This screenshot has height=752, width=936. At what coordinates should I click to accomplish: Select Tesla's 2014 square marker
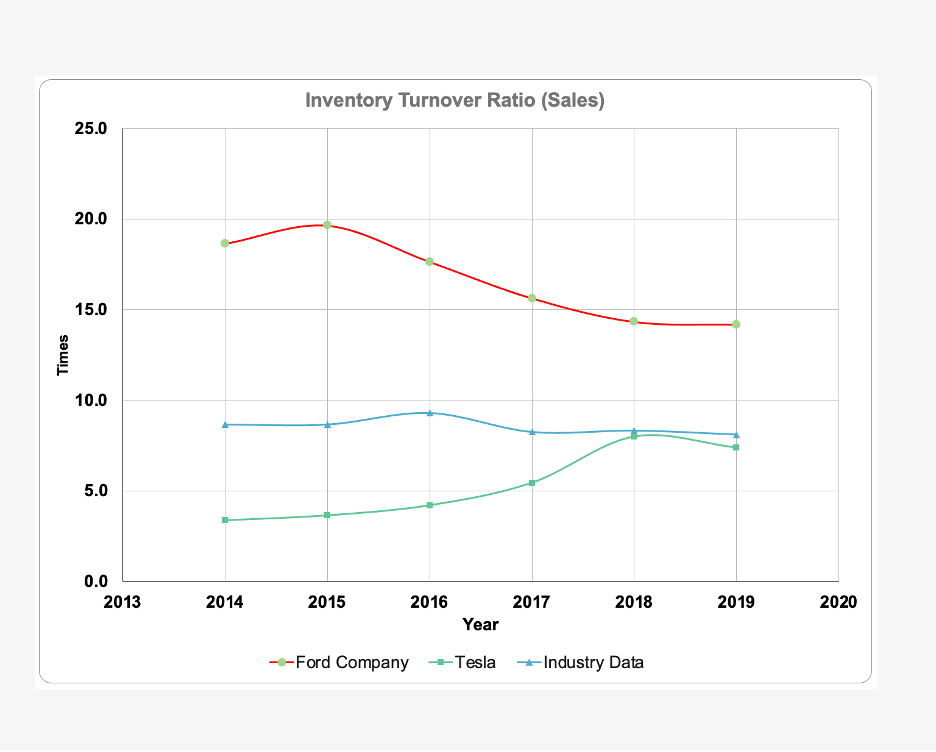(224, 520)
